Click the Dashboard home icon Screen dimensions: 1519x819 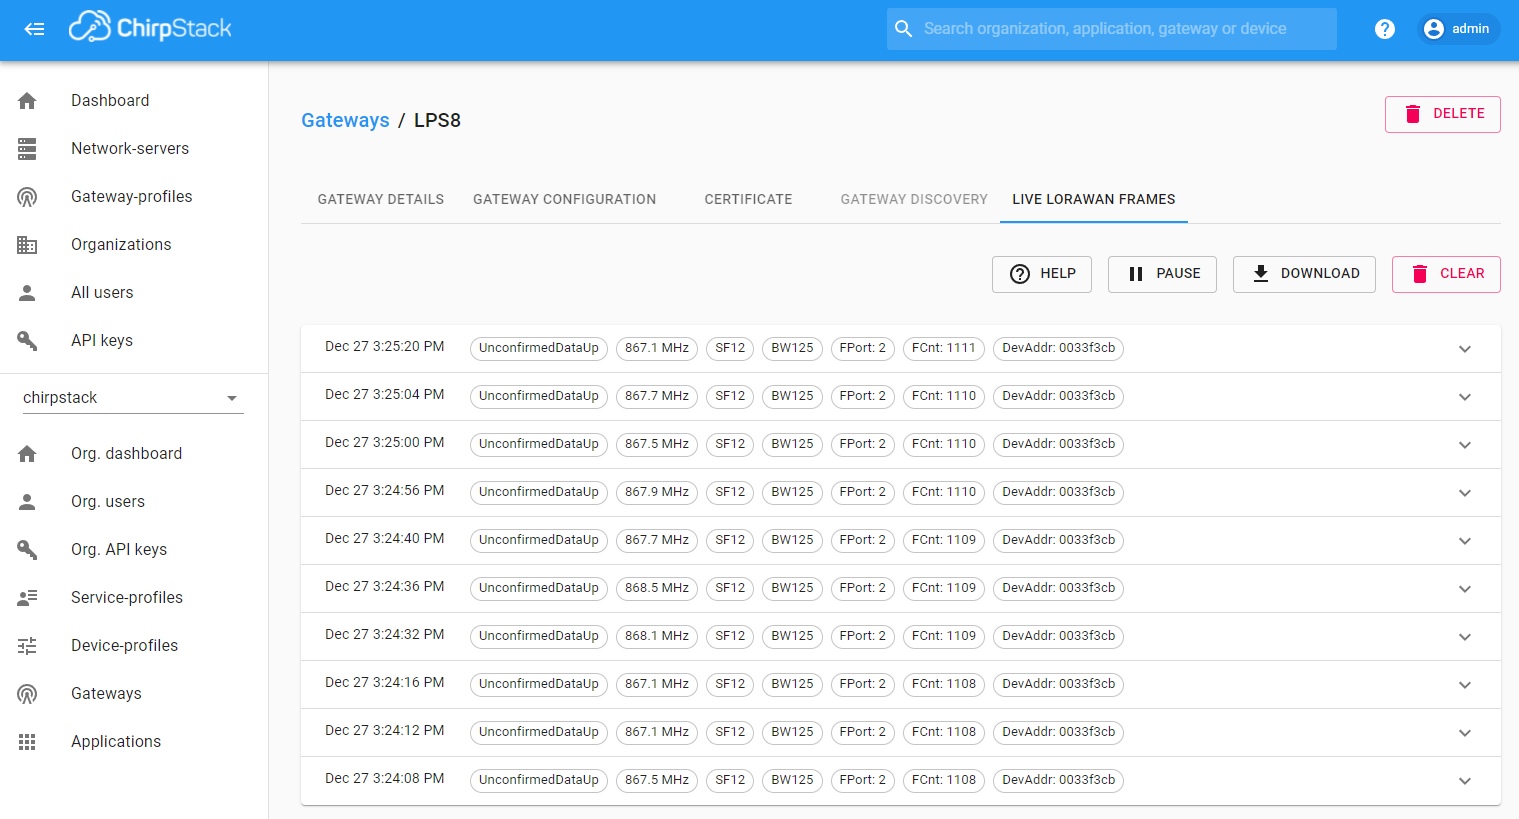coord(27,101)
